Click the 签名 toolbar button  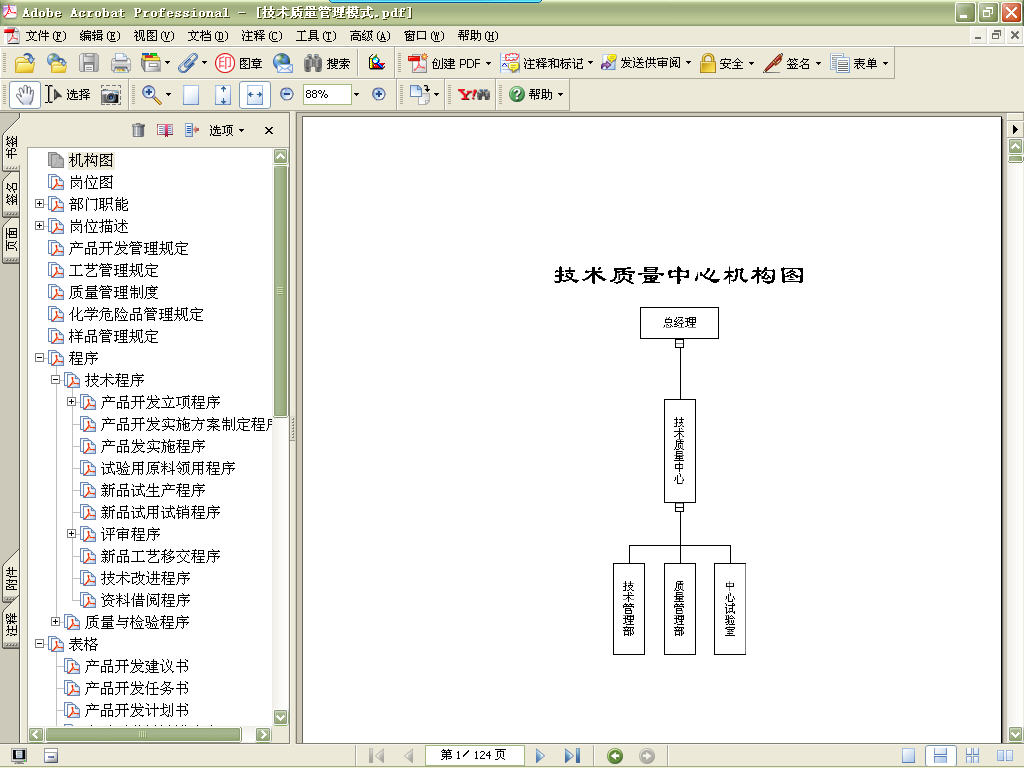pos(792,63)
